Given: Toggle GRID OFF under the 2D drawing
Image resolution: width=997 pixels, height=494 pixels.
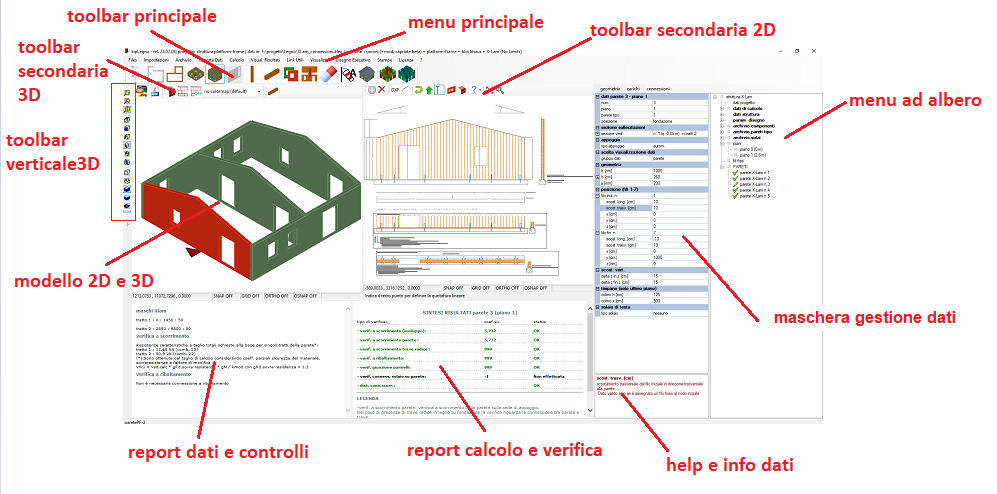Looking at the screenshot, I should click(x=477, y=287).
